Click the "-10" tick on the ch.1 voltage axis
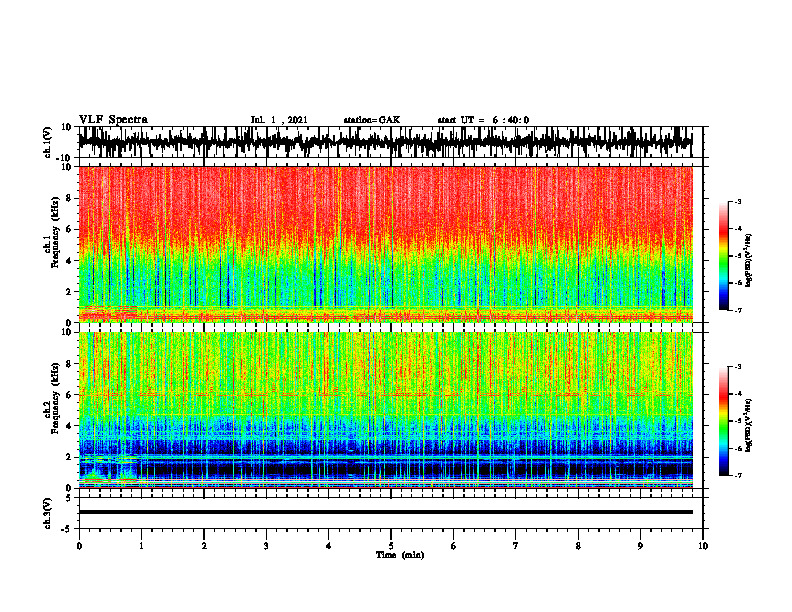This screenshot has height=612, width=792. tap(65, 158)
